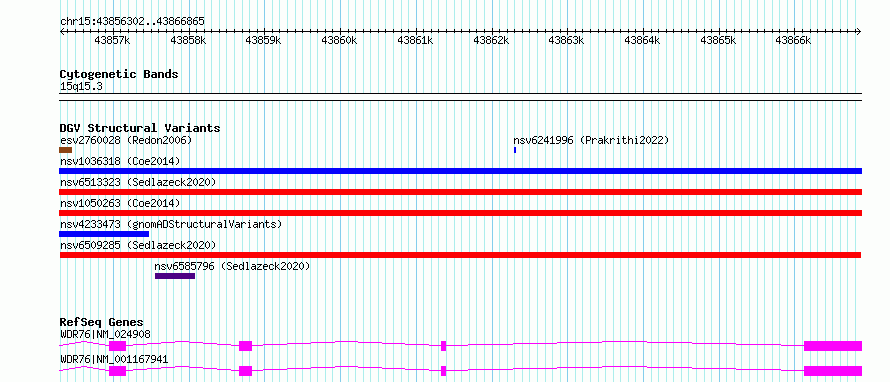Select the dark purple nsv6585796 bar

(x=175, y=276)
